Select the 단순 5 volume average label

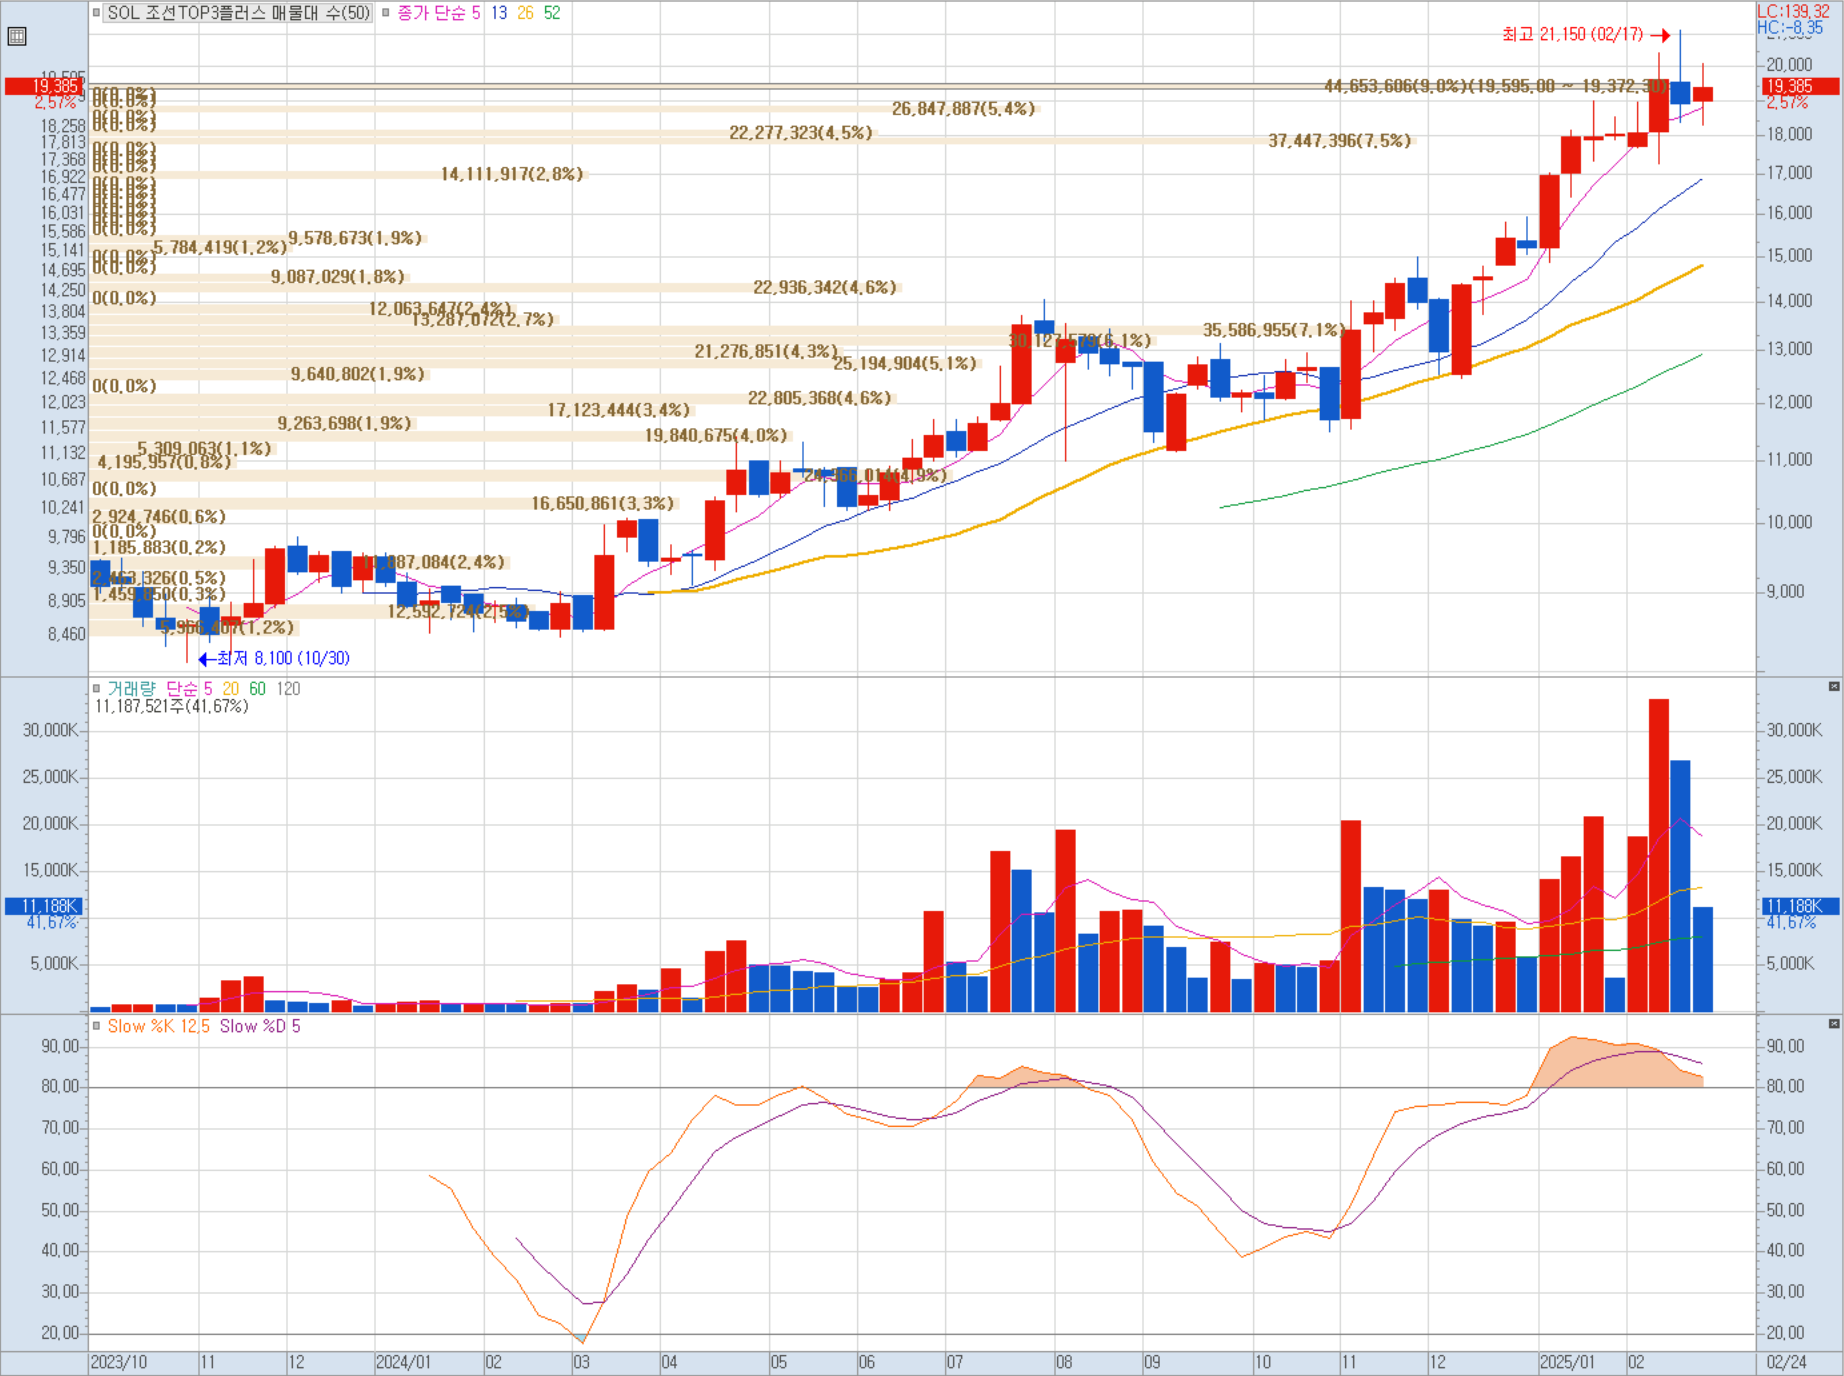(189, 688)
